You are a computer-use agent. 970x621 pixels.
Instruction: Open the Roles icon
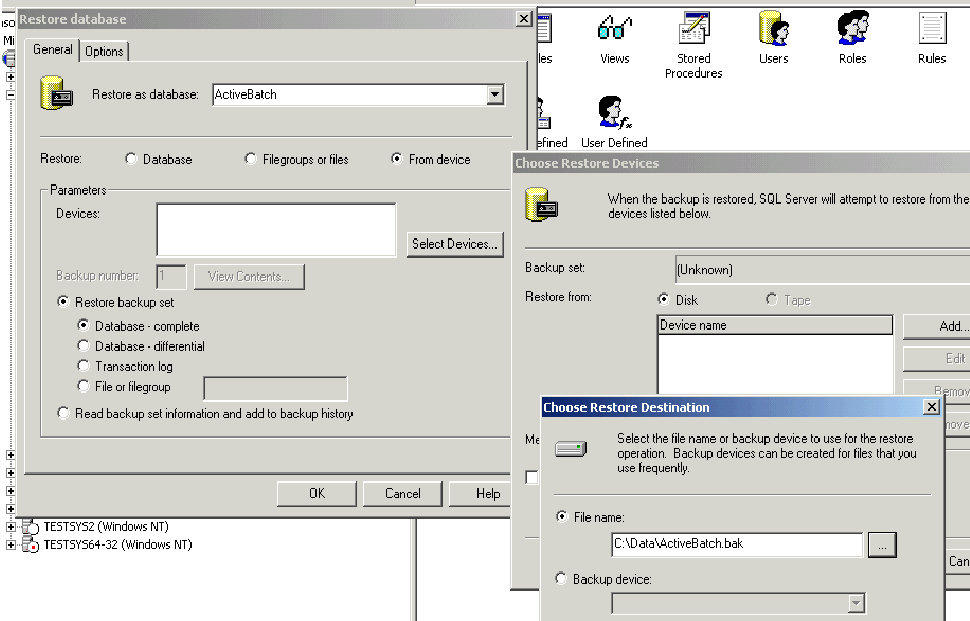click(852, 30)
